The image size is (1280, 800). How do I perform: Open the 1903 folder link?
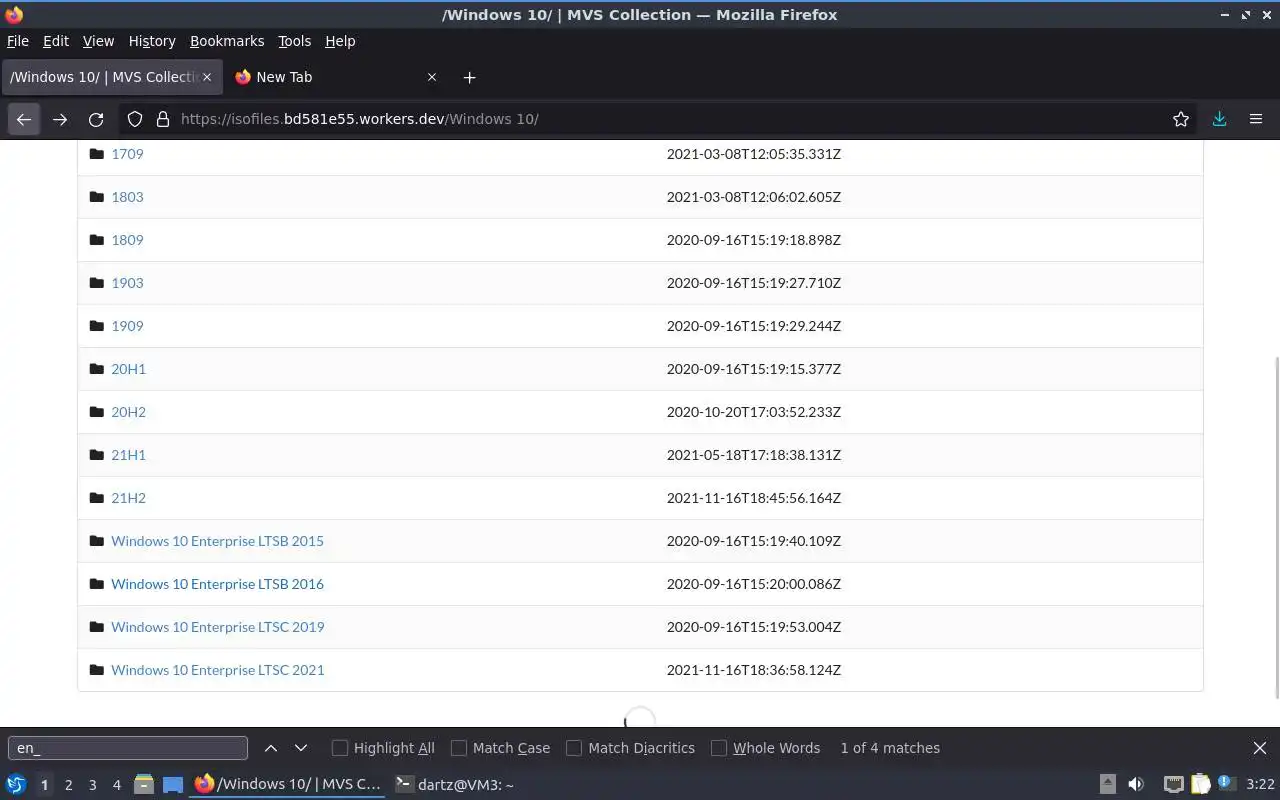127,283
